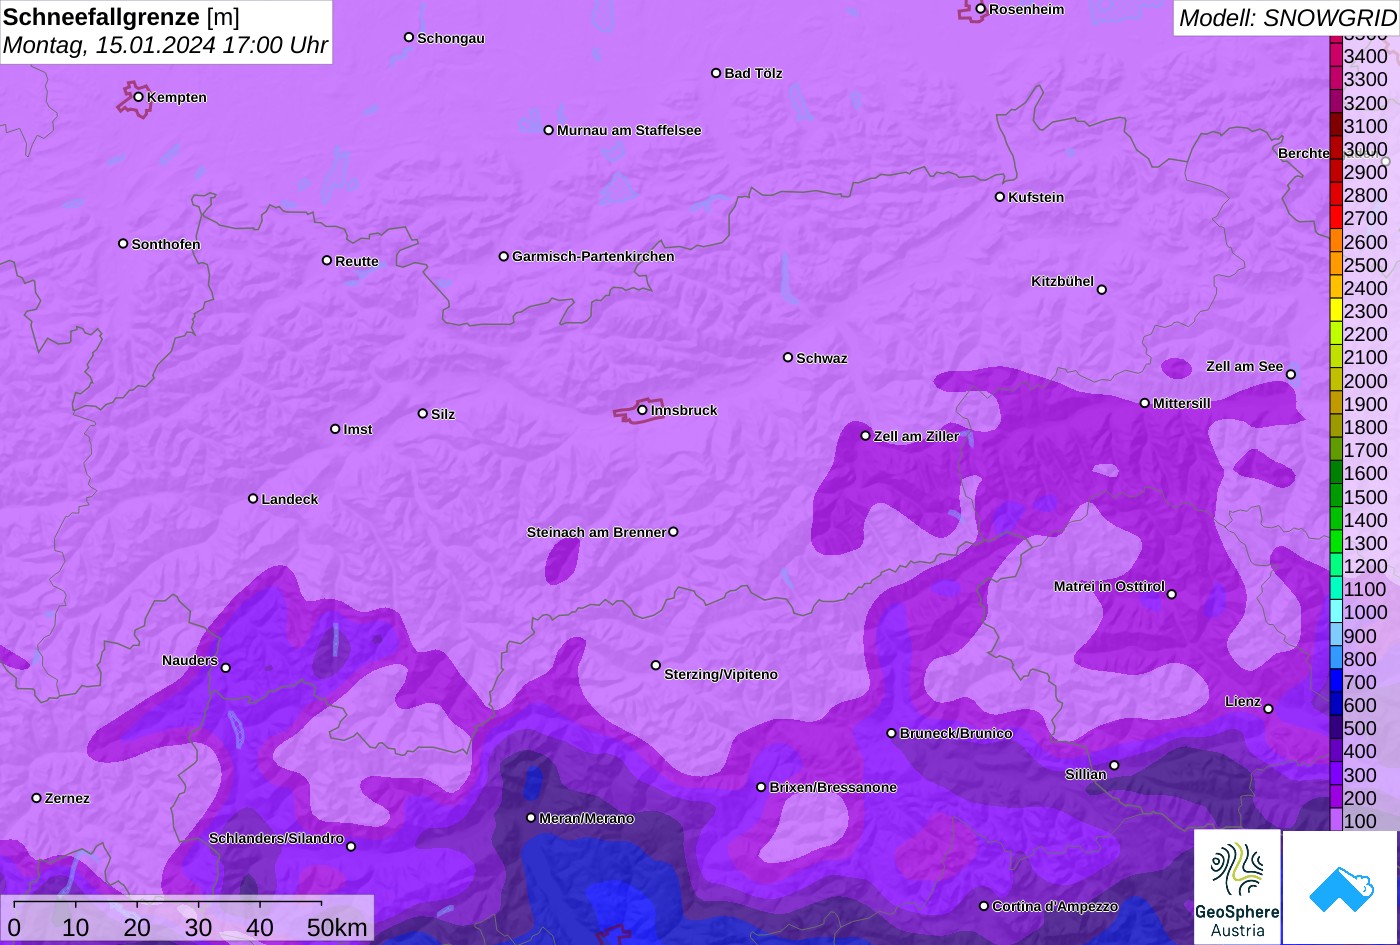The width and height of the screenshot is (1400, 945).
Task: Click the 'Brixen/Bressanone' label
Action: click(833, 787)
